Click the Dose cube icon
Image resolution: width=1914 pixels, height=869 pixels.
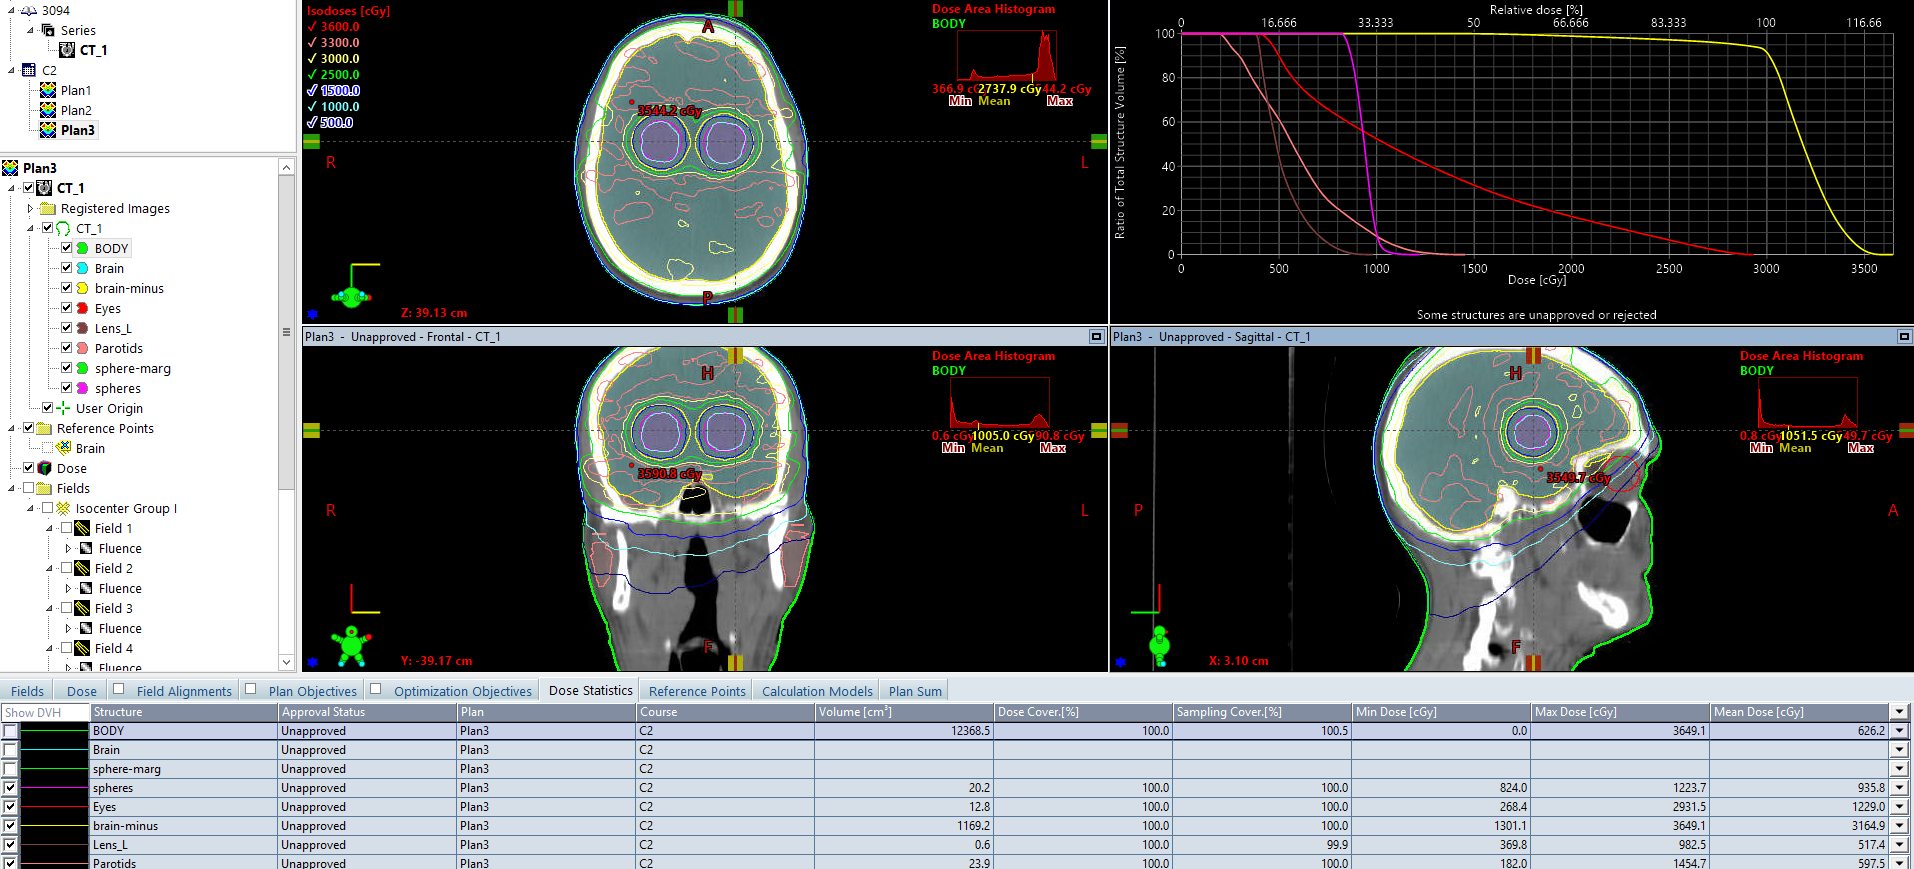point(44,468)
